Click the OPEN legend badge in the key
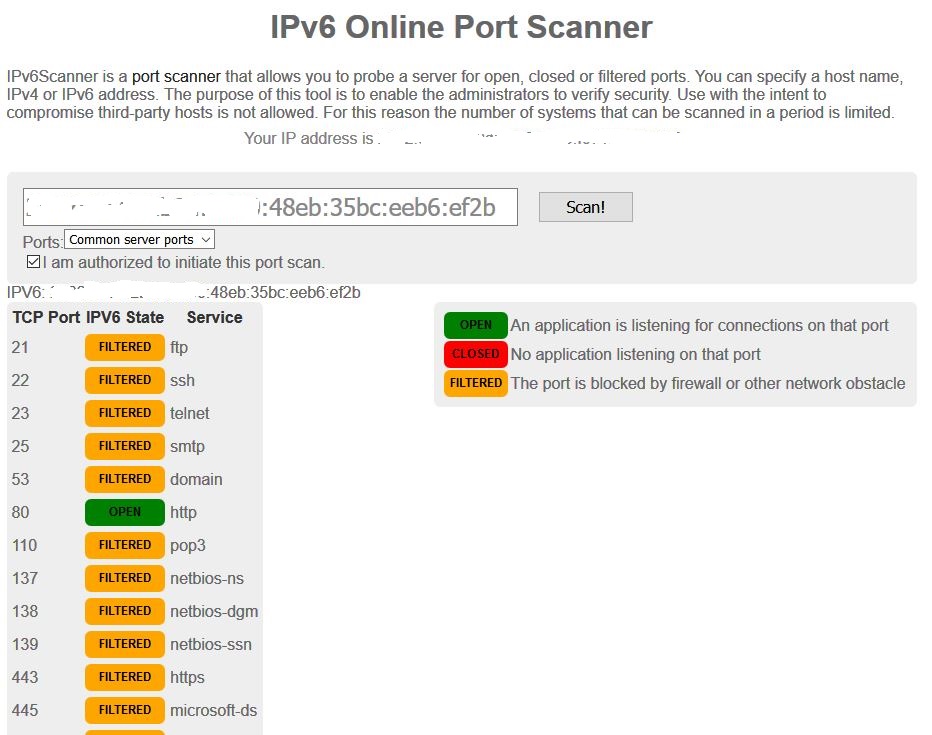The height and width of the screenshot is (735, 932). (475, 325)
